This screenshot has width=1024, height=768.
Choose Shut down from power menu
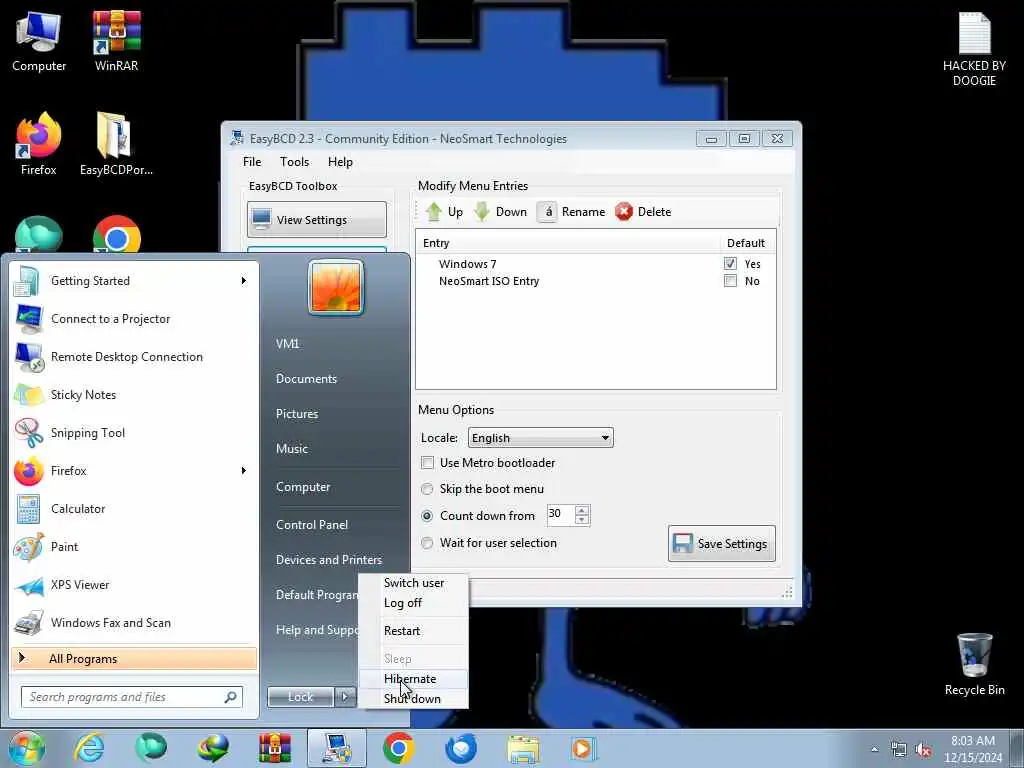(x=412, y=699)
